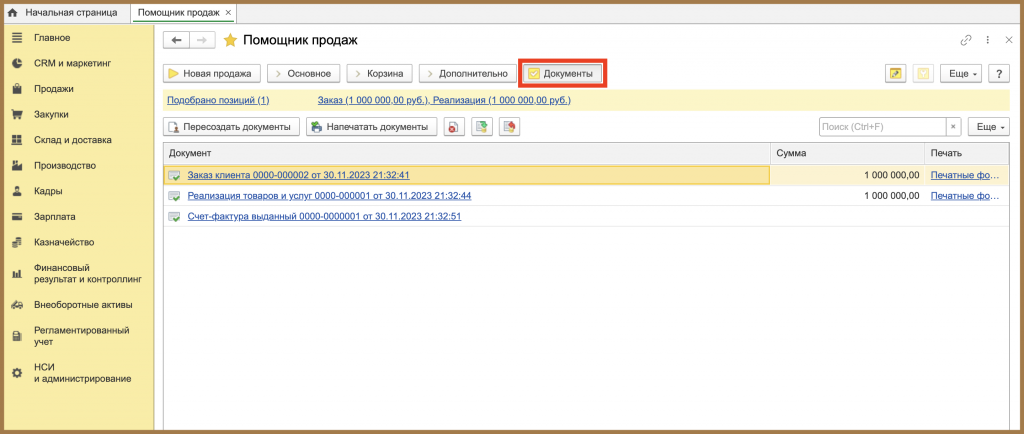1024x434 pixels.
Task: Click Напечатать документы button
Action: click(372, 127)
